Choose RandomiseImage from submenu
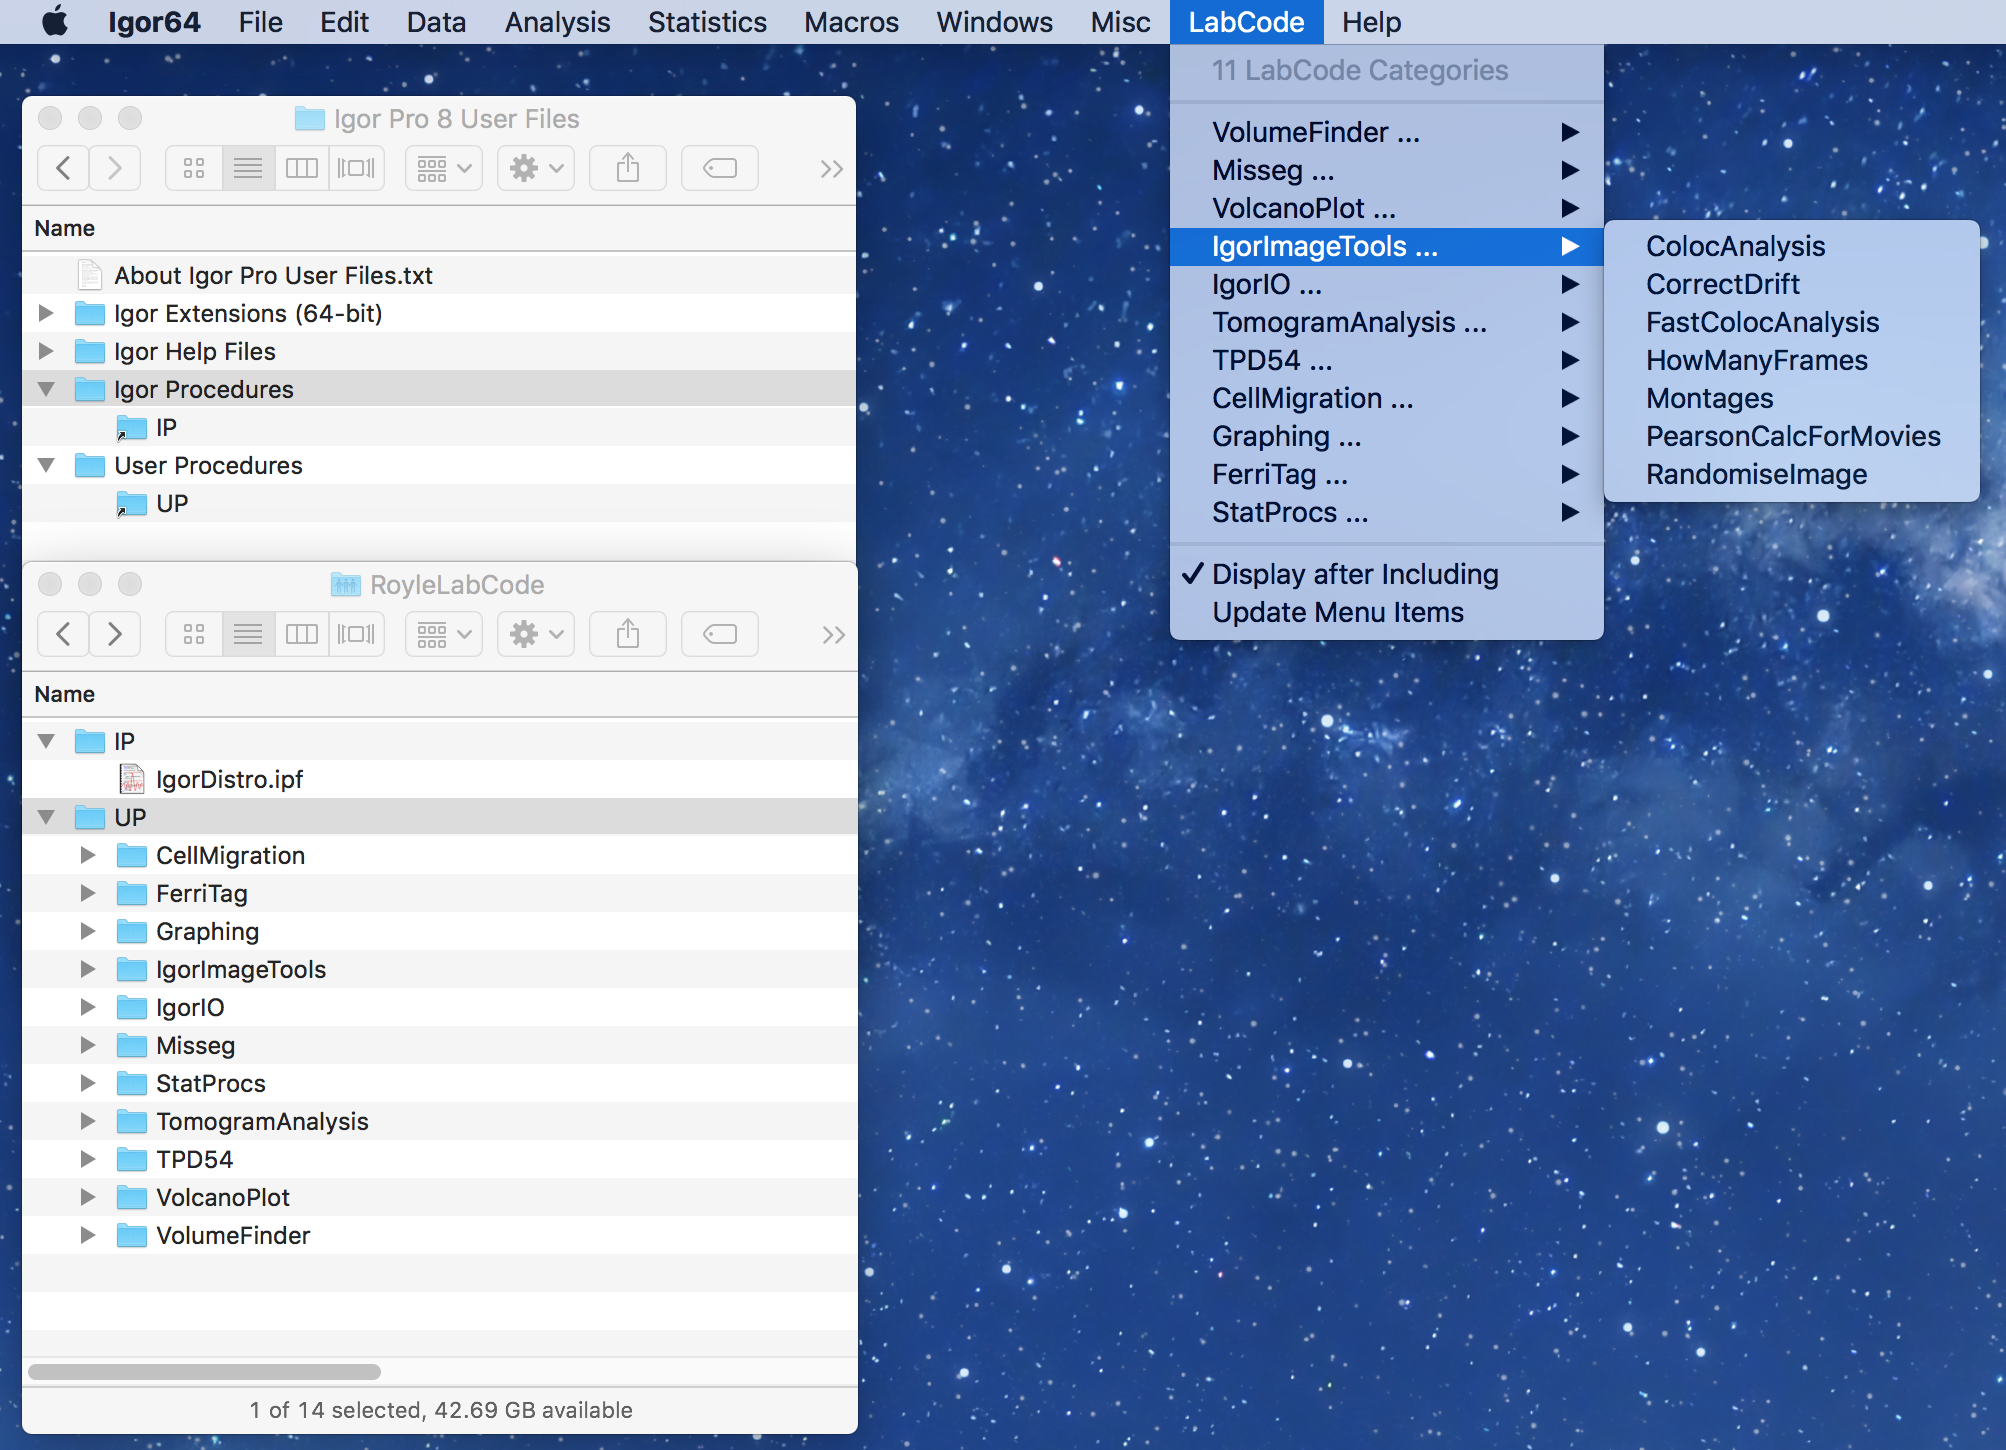Image resolution: width=2006 pixels, height=1450 pixels. click(1791, 474)
